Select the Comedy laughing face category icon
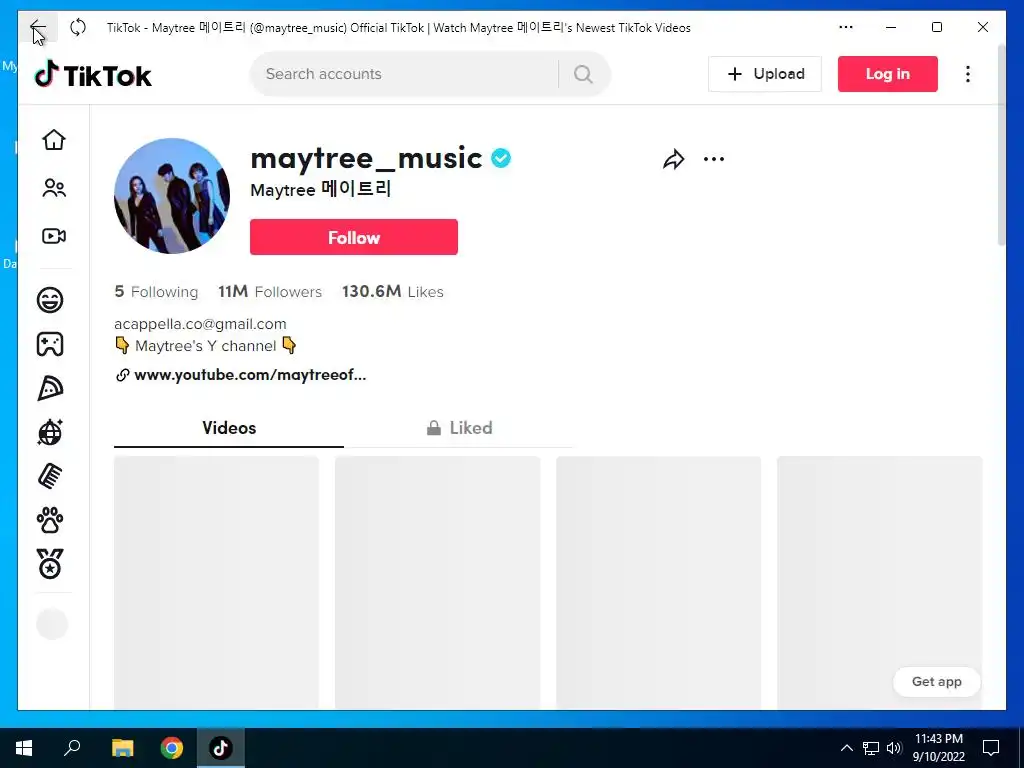1024x768 pixels. coord(50,300)
